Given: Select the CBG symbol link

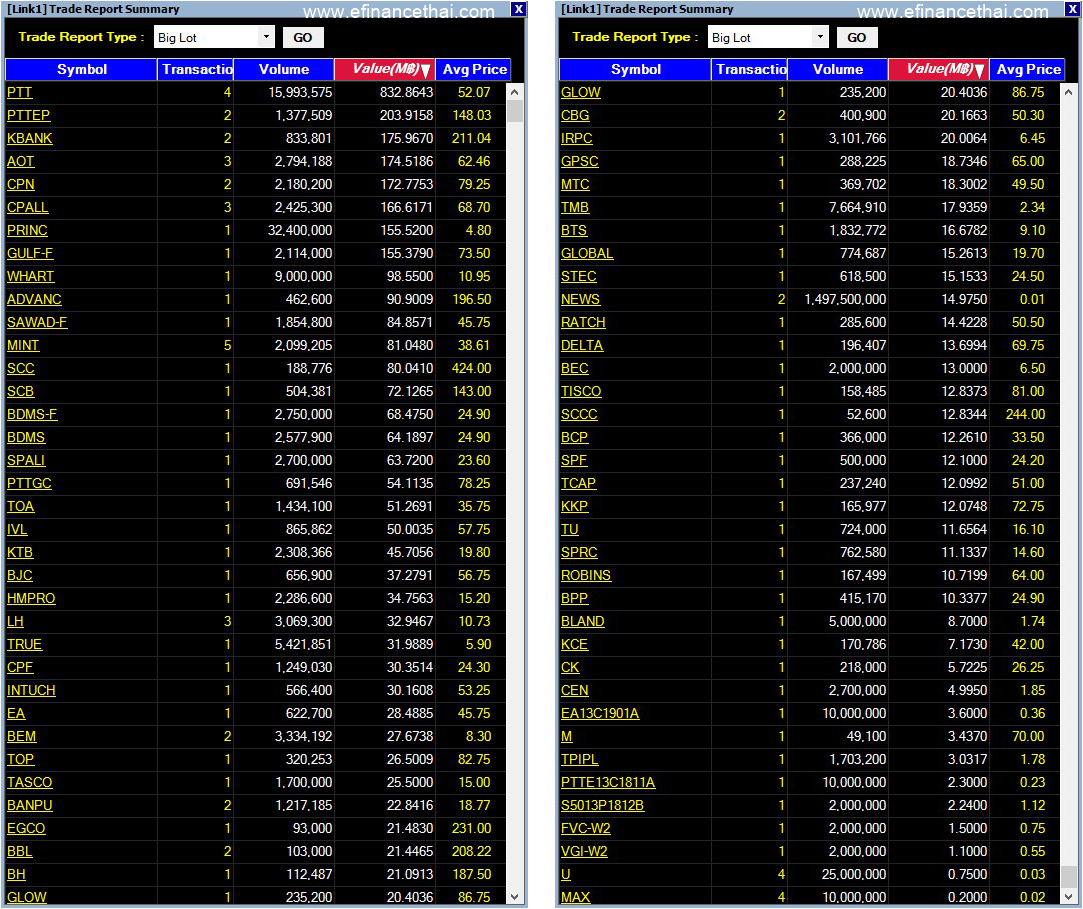Looking at the screenshot, I should [x=575, y=115].
